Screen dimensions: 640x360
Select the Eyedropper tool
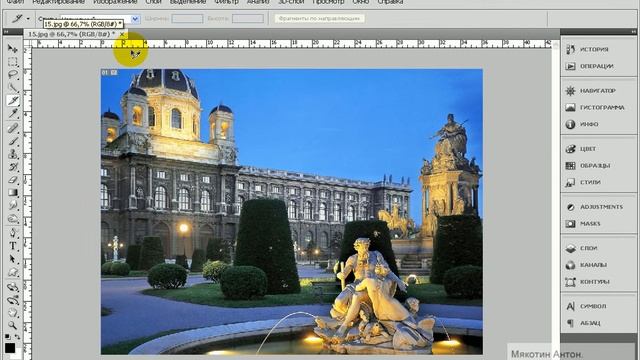click(12, 113)
